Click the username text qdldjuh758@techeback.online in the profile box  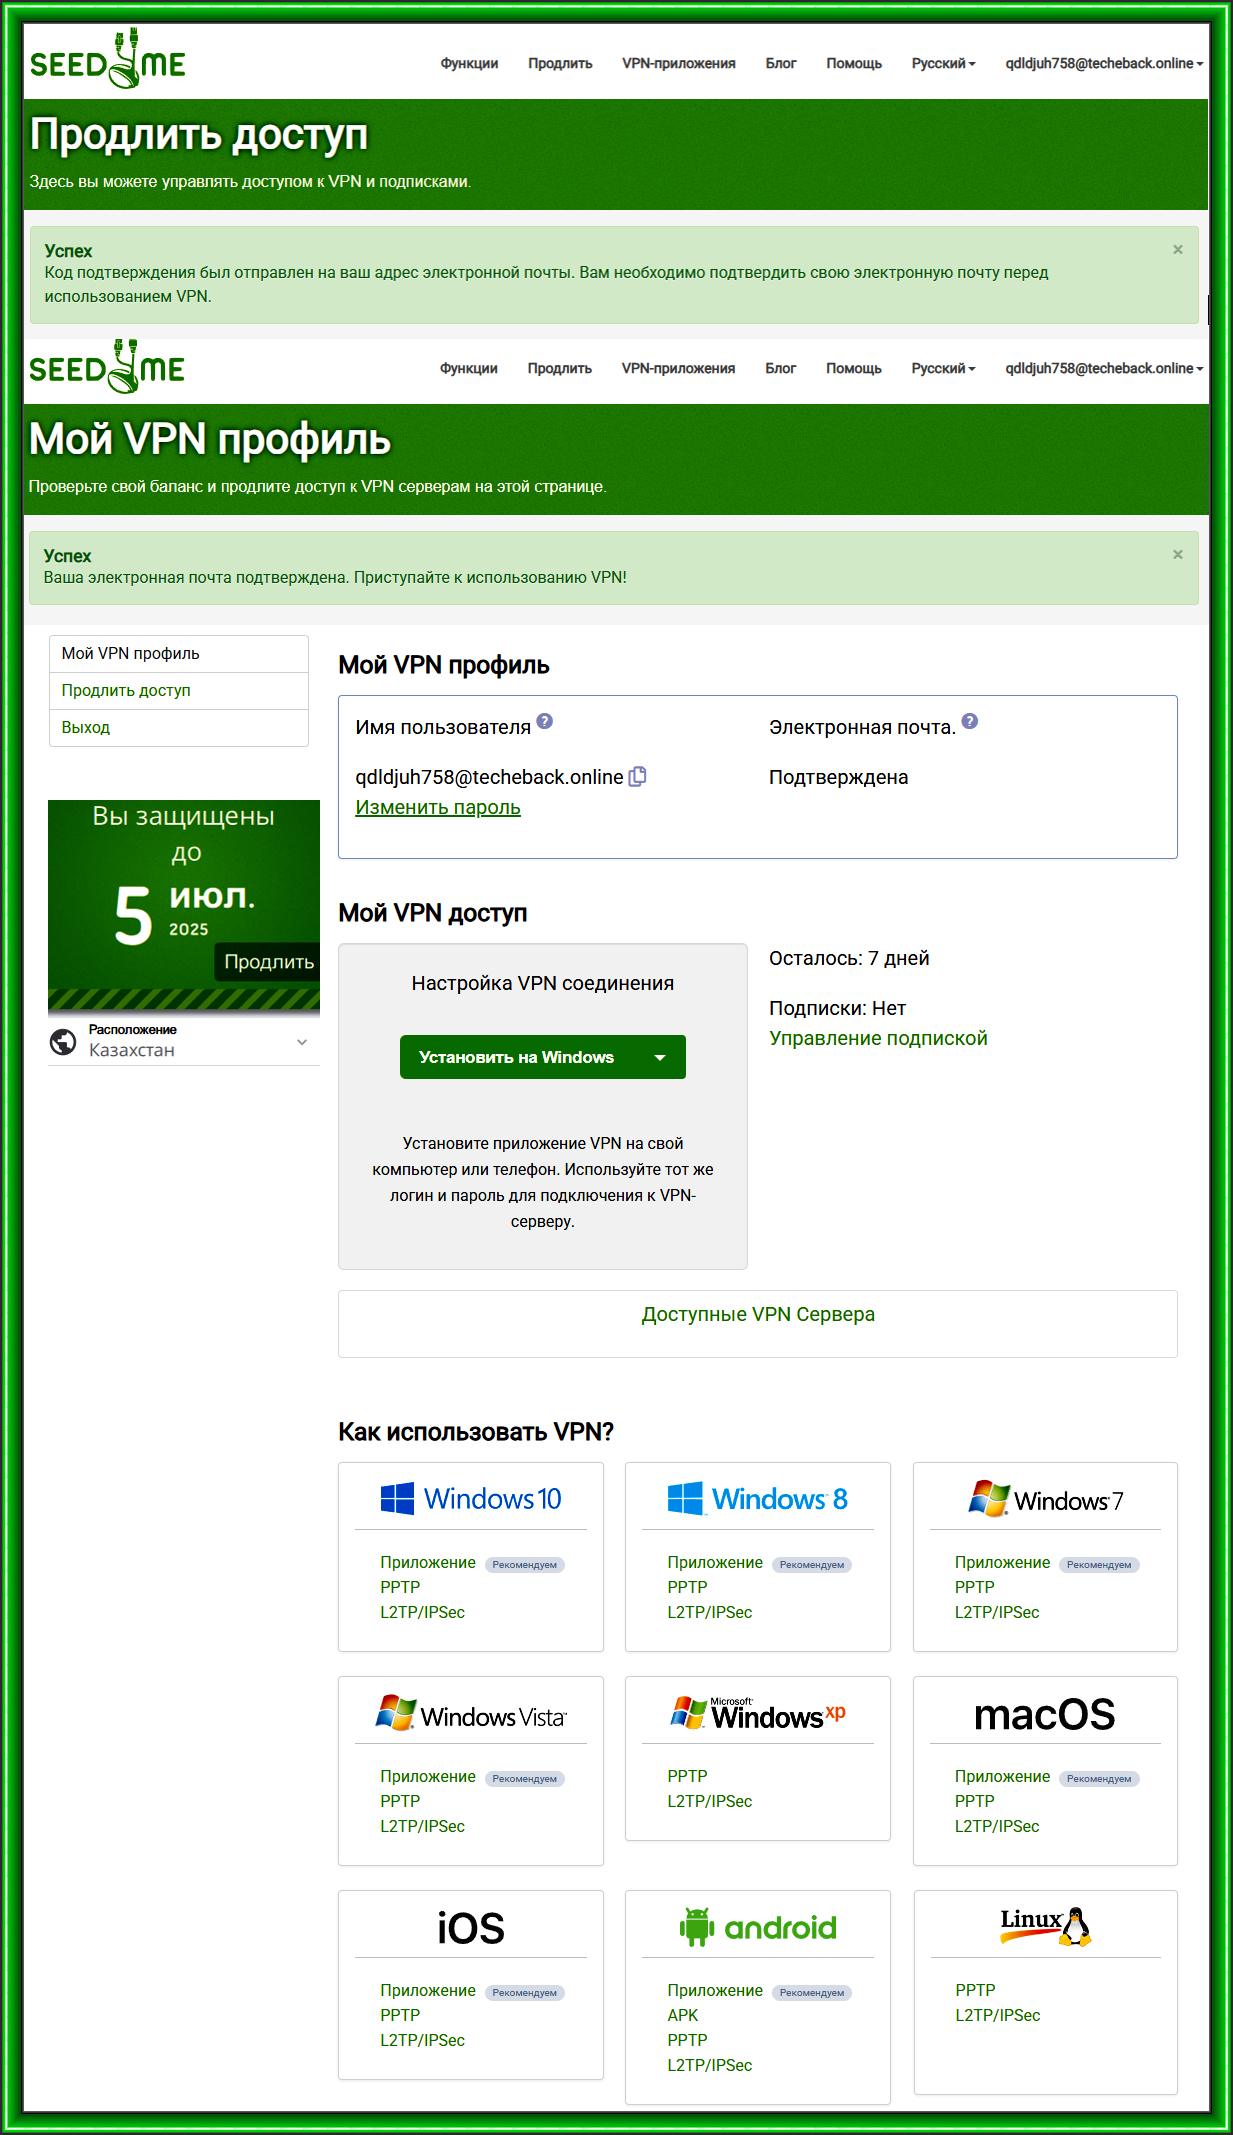489,777
